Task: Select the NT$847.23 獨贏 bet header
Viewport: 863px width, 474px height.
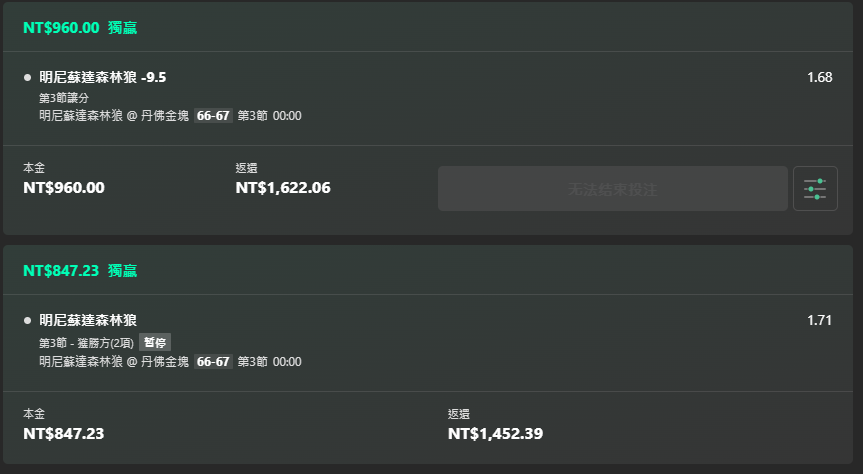Action: [80, 271]
